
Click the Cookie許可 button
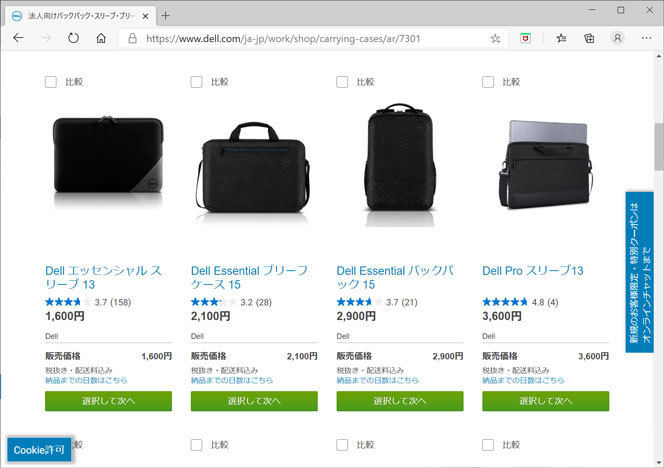coord(39,449)
